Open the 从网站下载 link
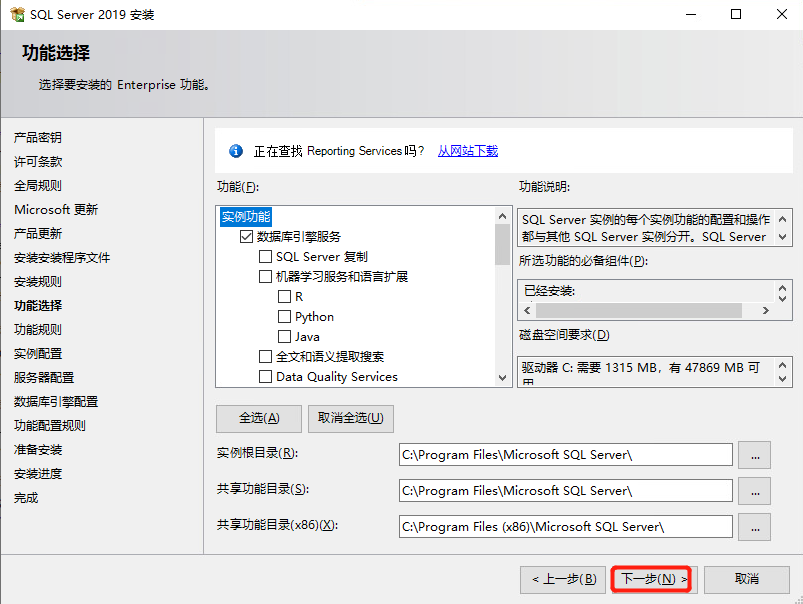Screen dimensions: 803x604 point(468,151)
